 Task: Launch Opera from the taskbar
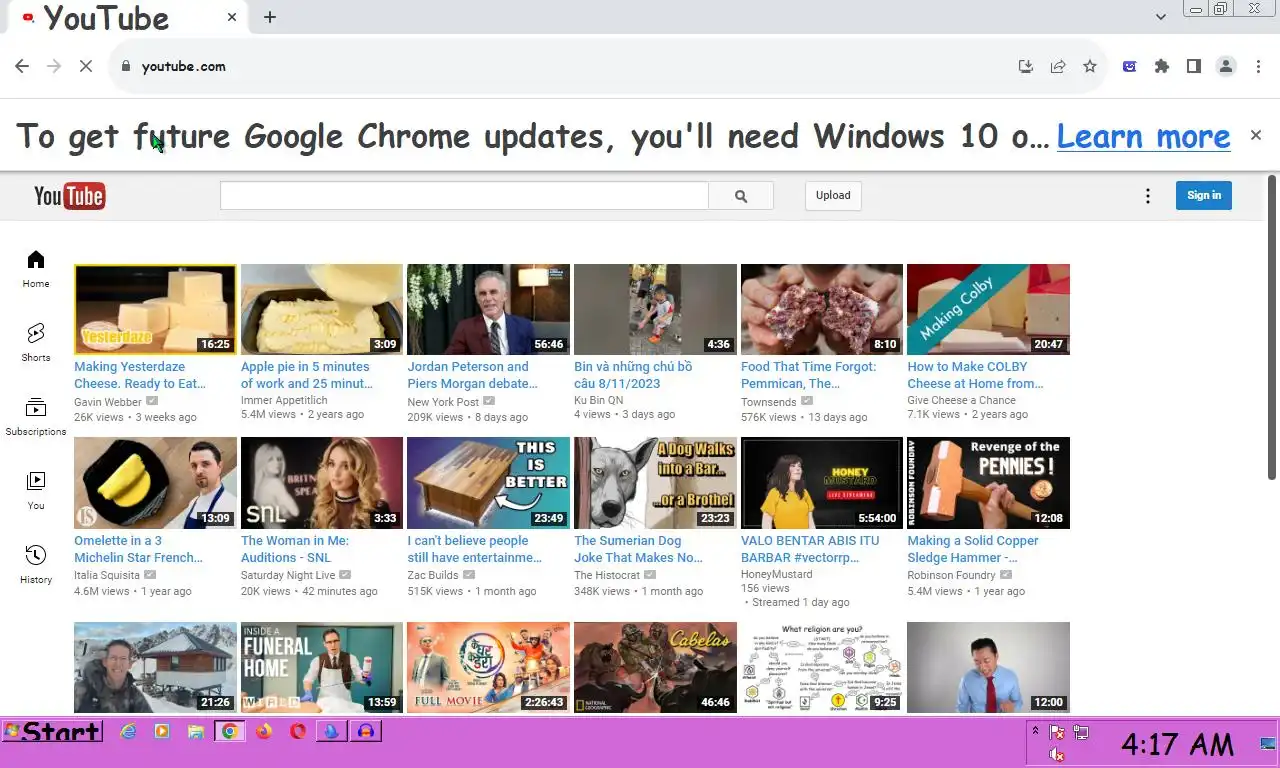tap(298, 731)
